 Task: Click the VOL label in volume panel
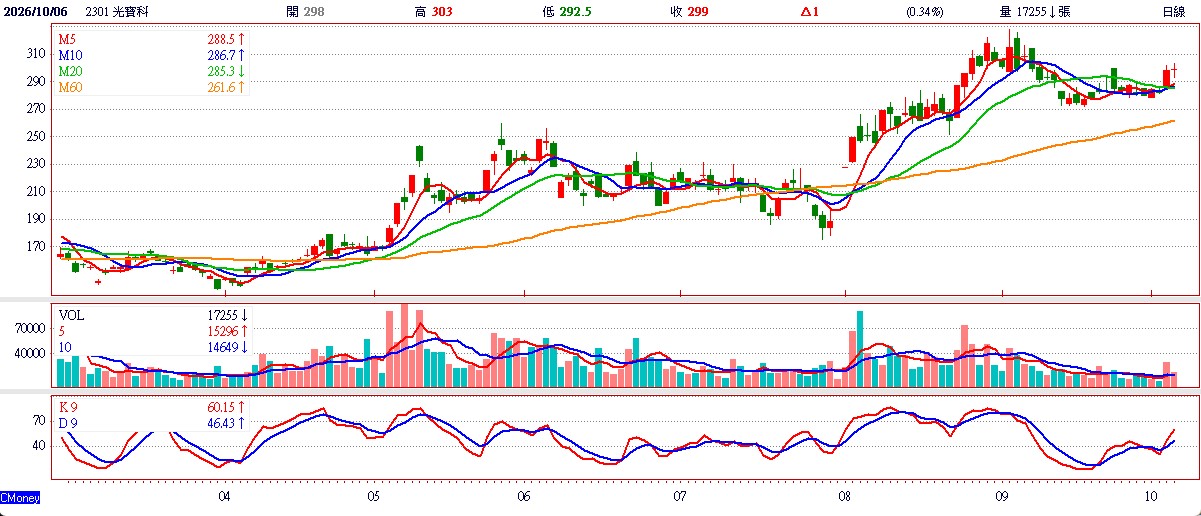[71, 315]
